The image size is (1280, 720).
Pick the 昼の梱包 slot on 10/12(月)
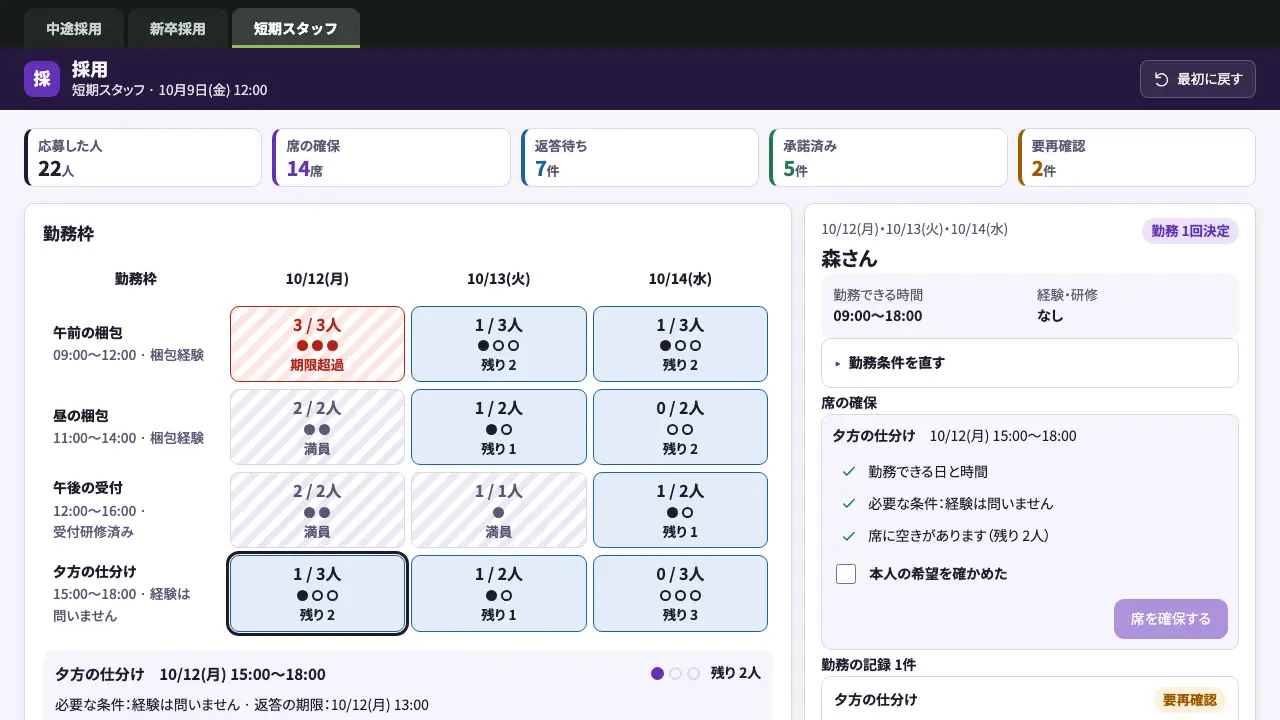tap(317, 427)
